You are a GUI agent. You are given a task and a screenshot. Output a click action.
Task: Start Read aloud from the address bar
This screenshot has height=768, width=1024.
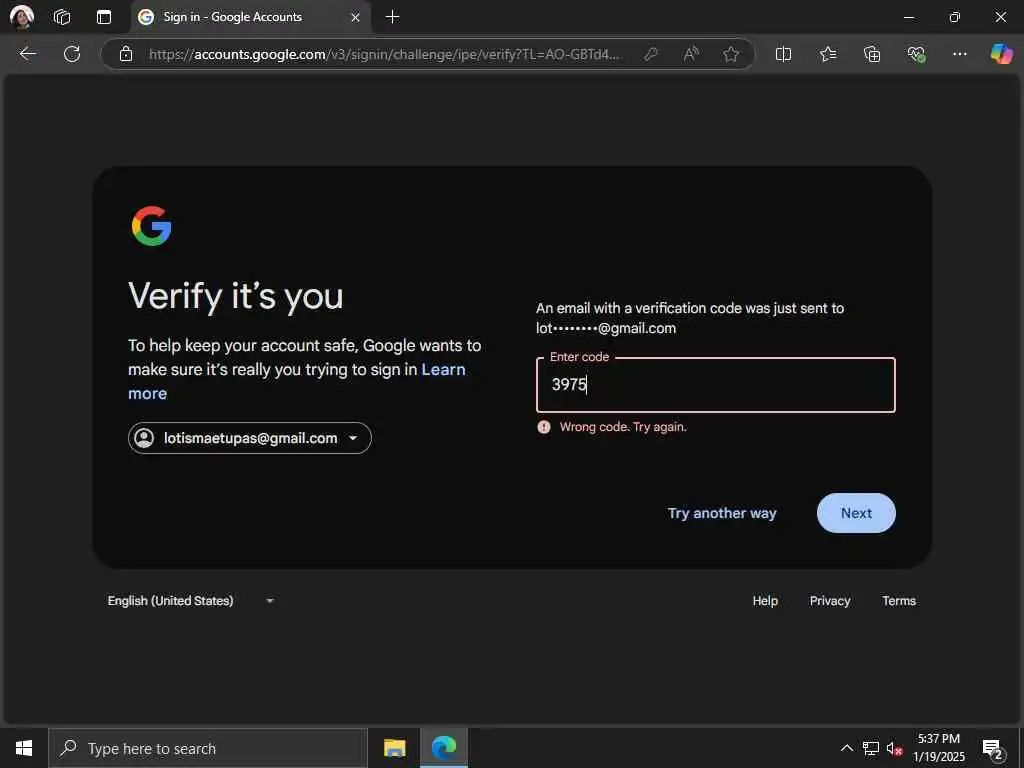coord(691,54)
